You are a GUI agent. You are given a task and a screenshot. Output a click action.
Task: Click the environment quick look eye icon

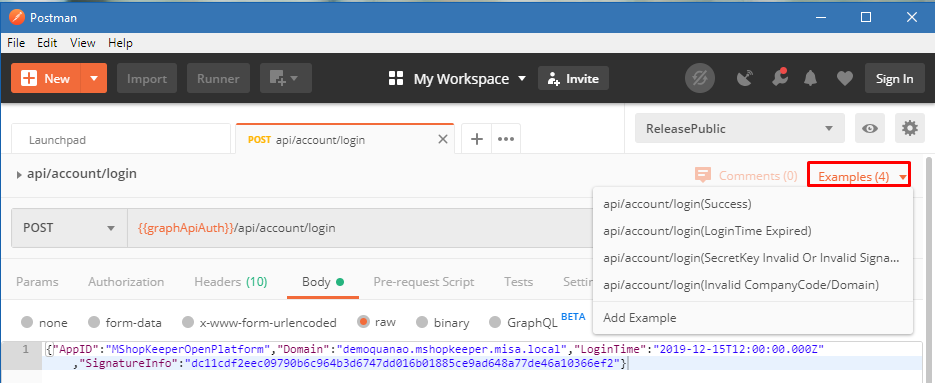pyautogui.click(x=870, y=128)
